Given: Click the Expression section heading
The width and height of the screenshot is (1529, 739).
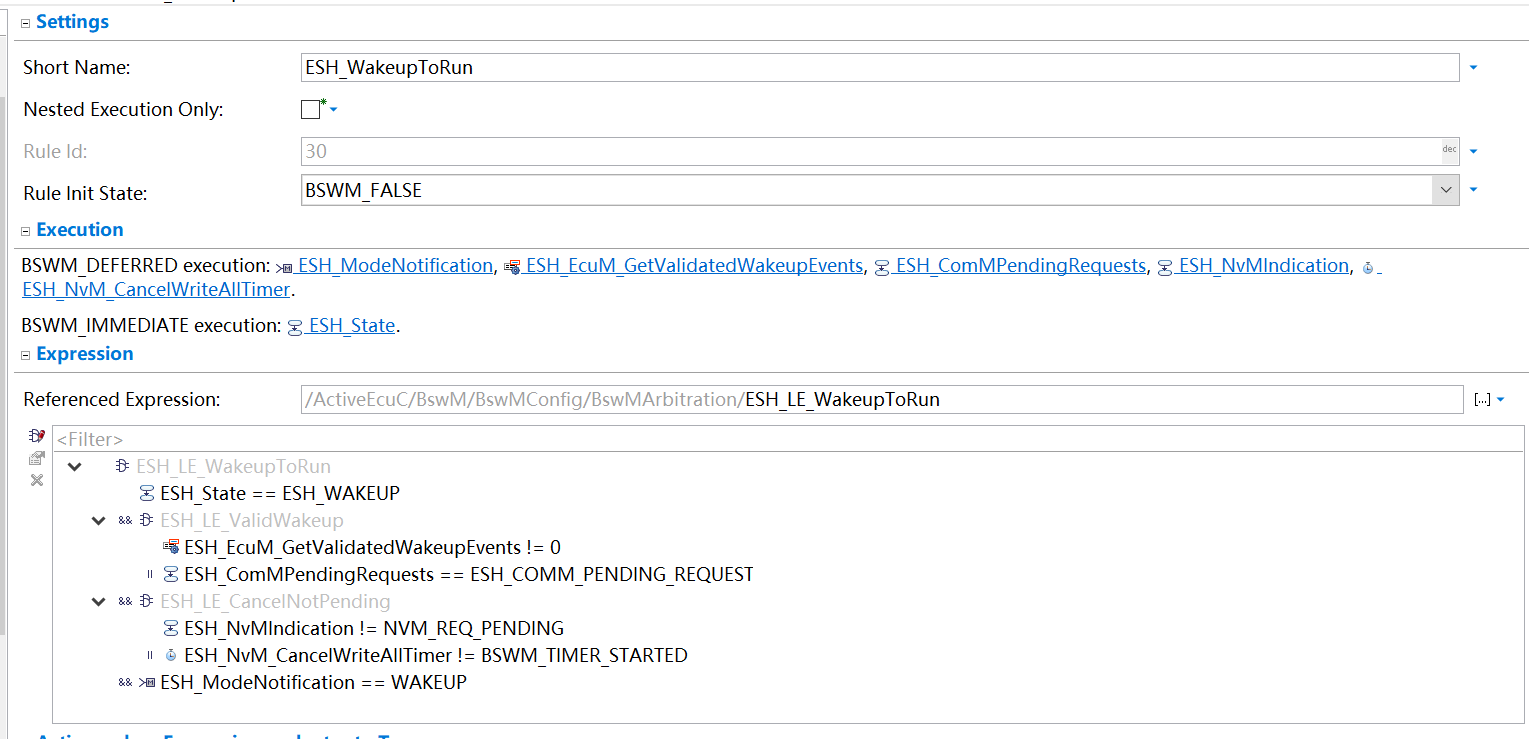Looking at the screenshot, I should 85,354.
